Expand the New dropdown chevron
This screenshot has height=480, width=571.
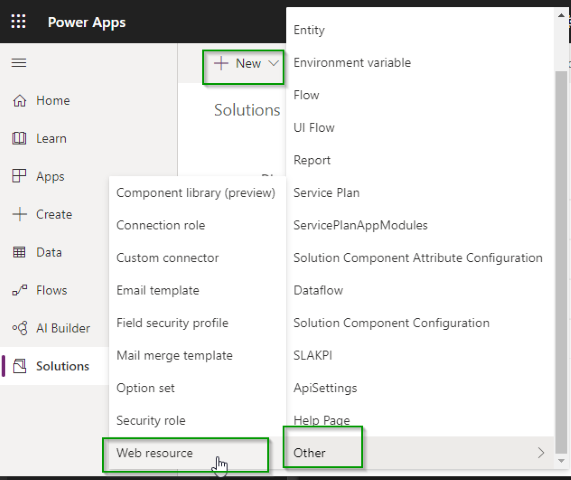pos(273,63)
